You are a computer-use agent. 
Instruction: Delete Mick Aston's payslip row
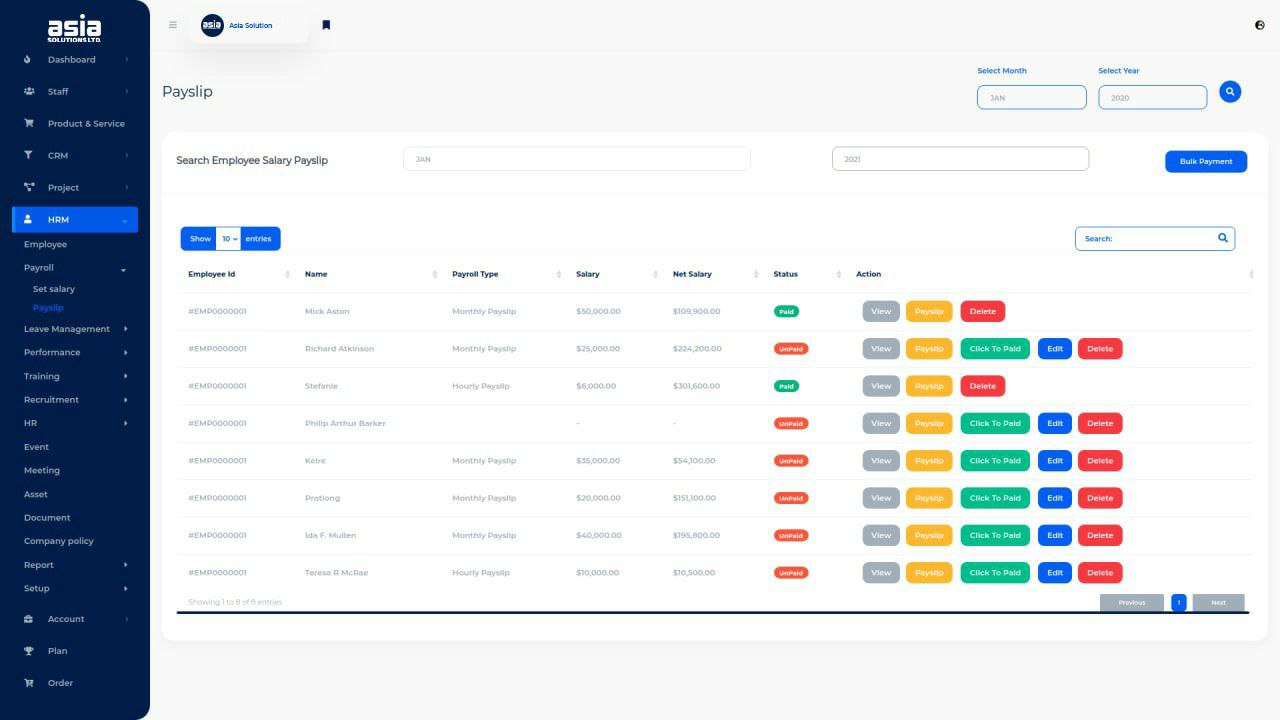[x=982, y=311]
